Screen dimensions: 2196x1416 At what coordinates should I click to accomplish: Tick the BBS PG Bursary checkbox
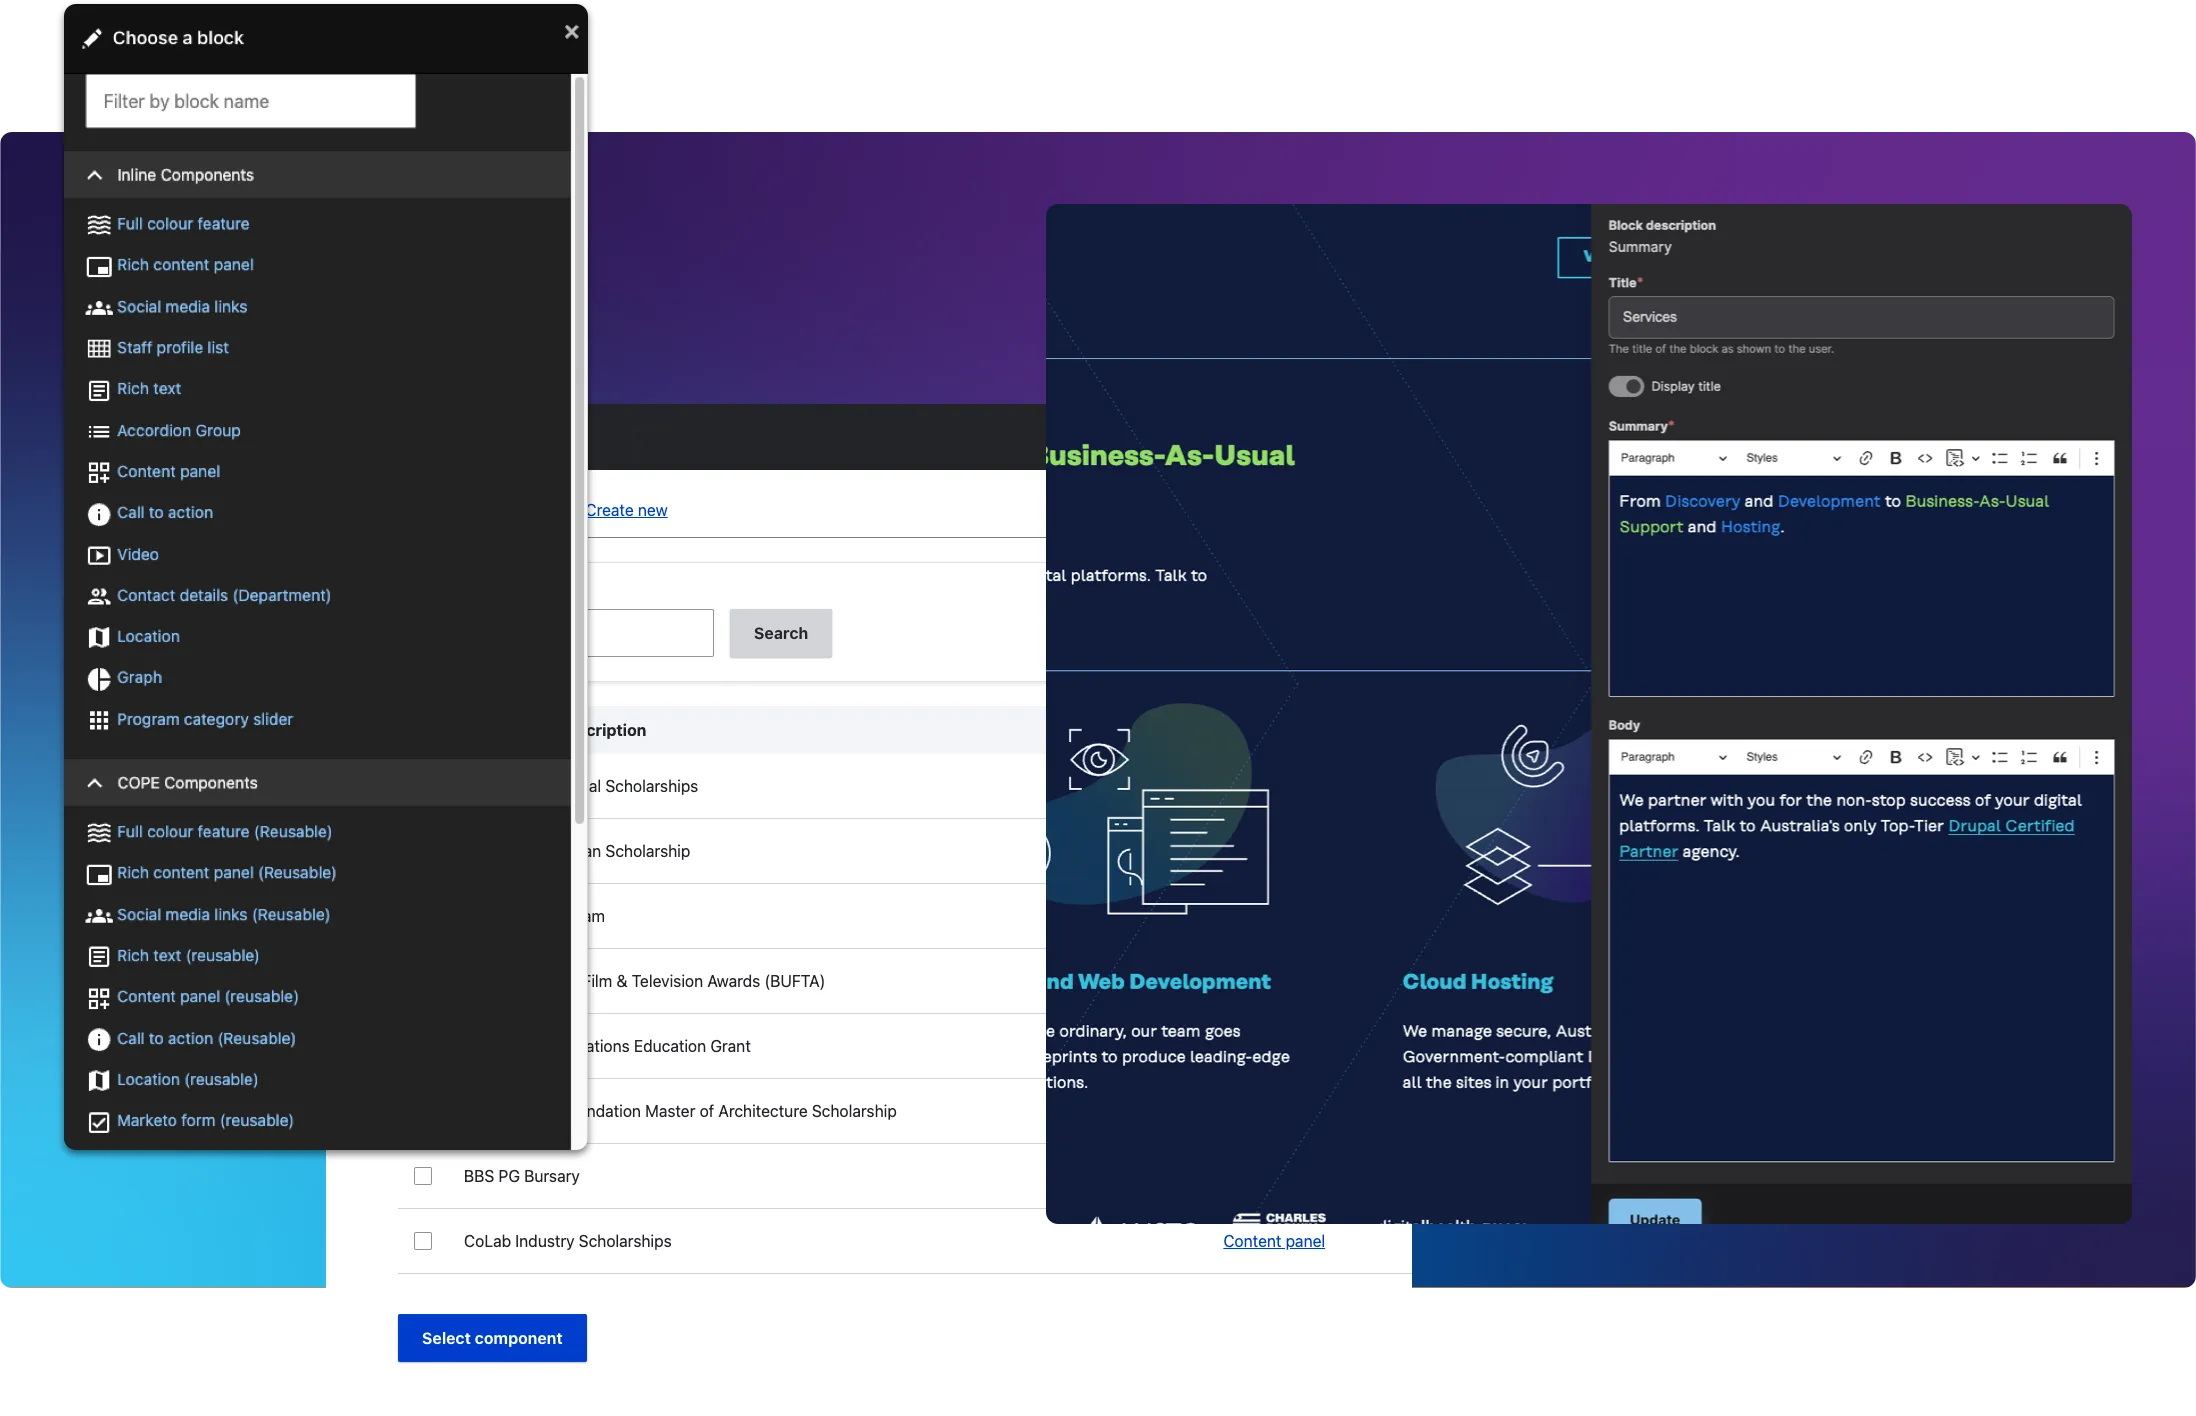click(423, 1177)
